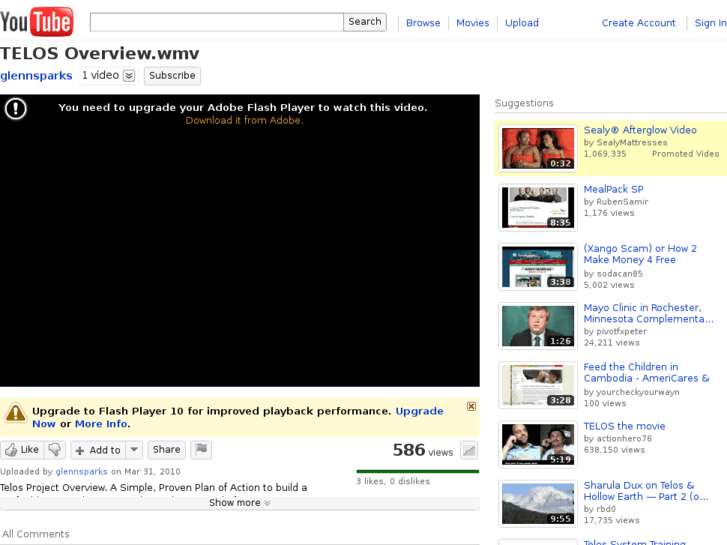The height and width of the screenshot is (545, 727).
Task: Click Xango Scam How 2 Make Money title
Action: coord(640,254)
